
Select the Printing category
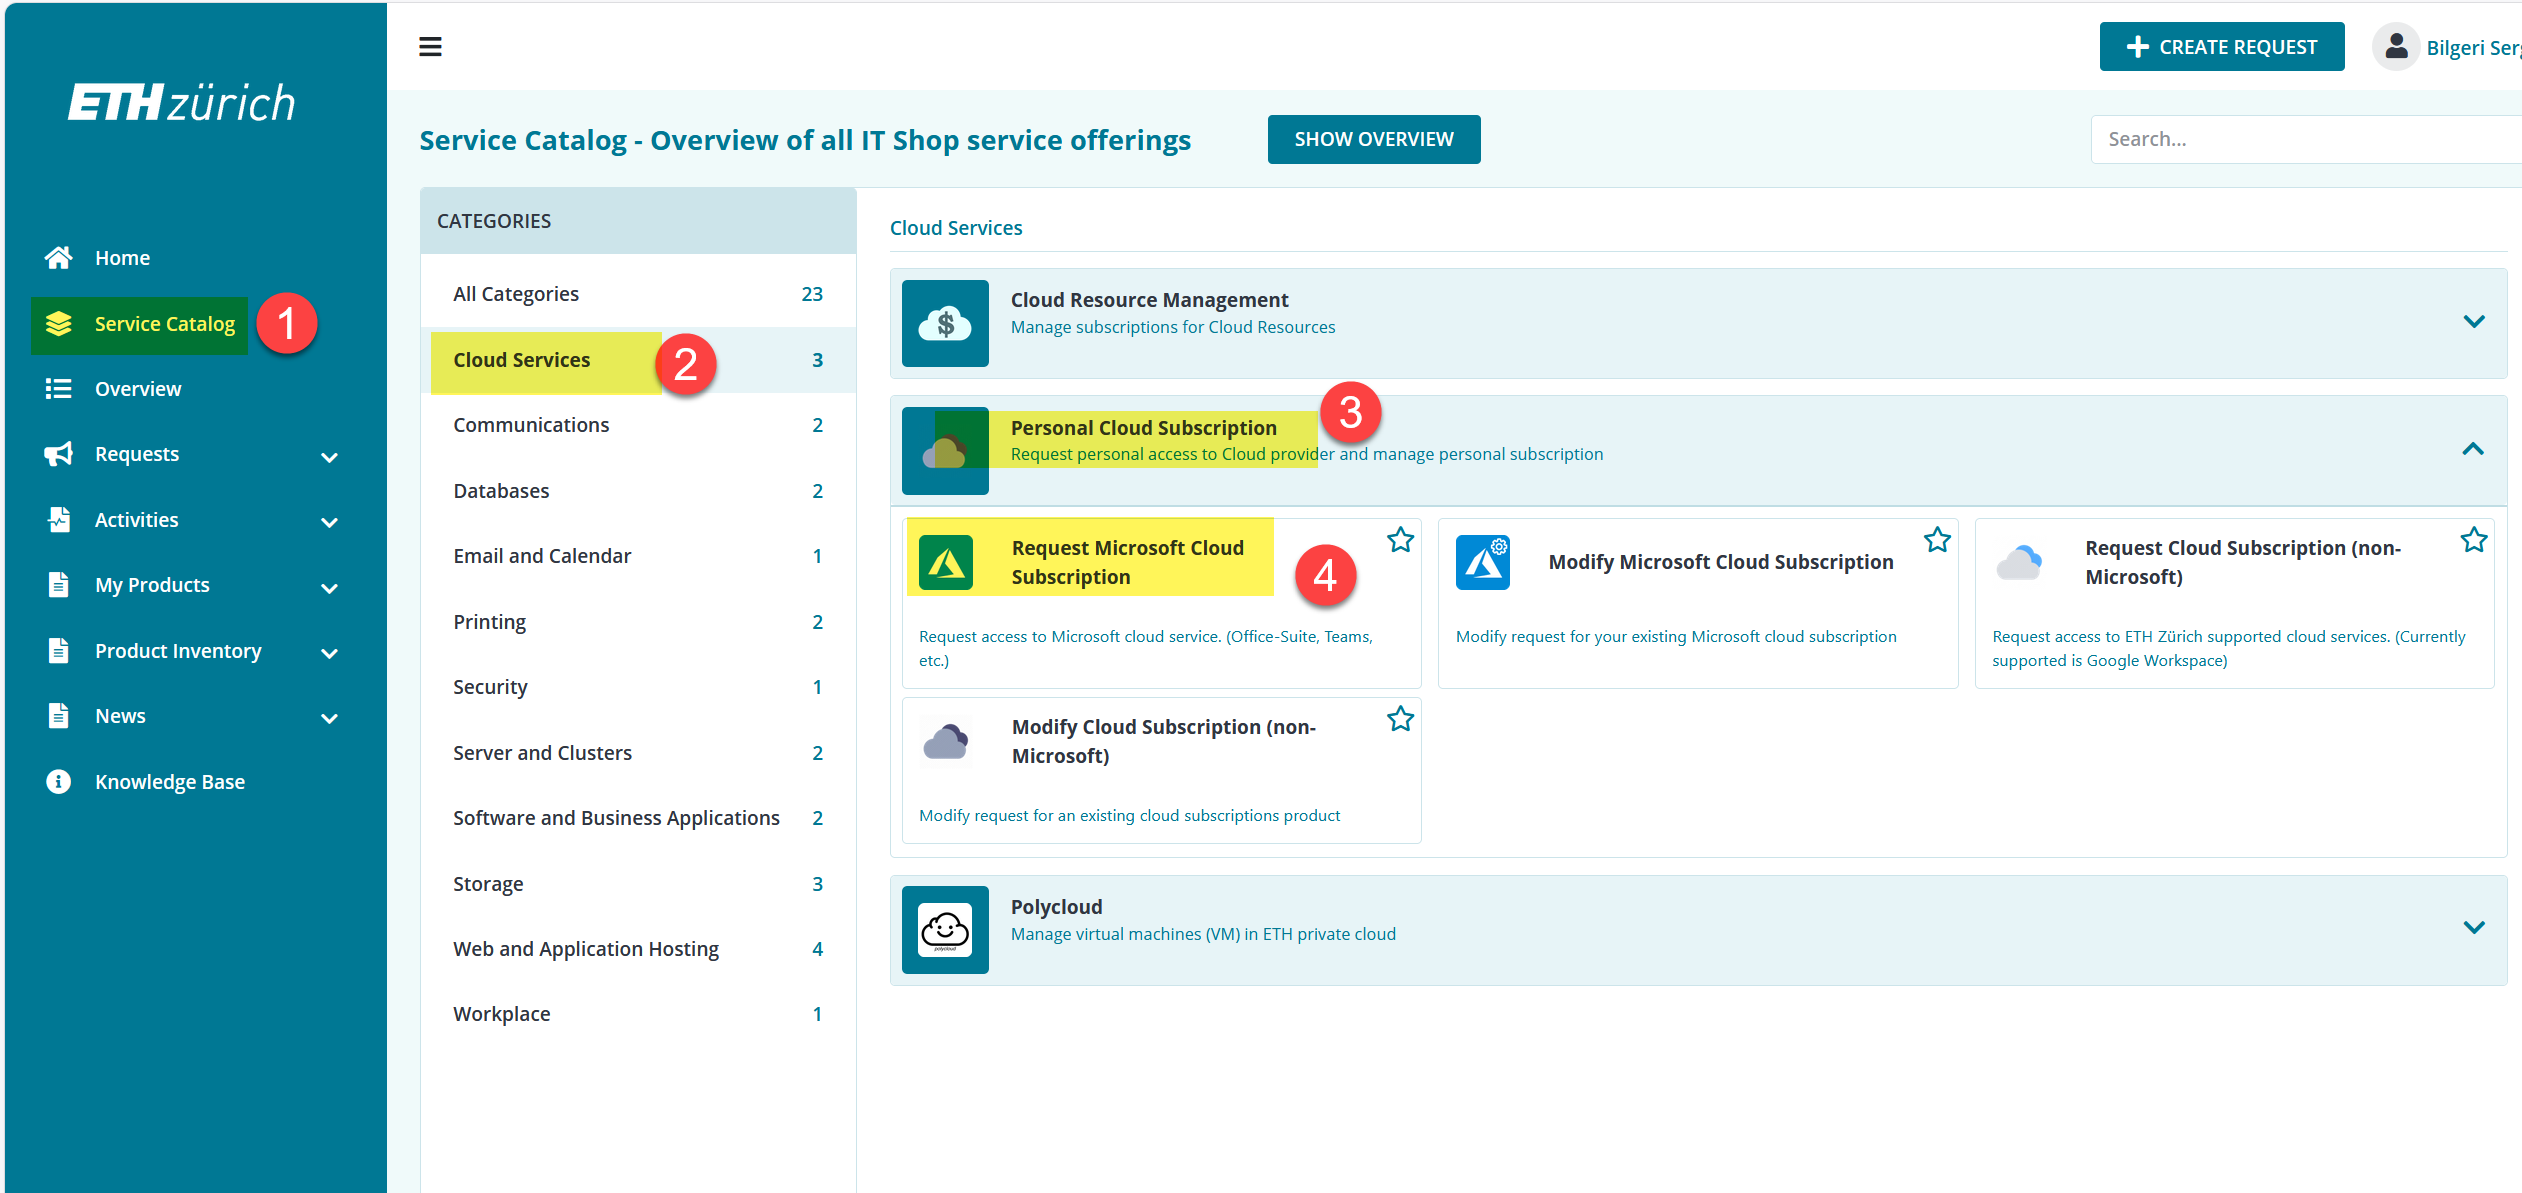[638, 622]
